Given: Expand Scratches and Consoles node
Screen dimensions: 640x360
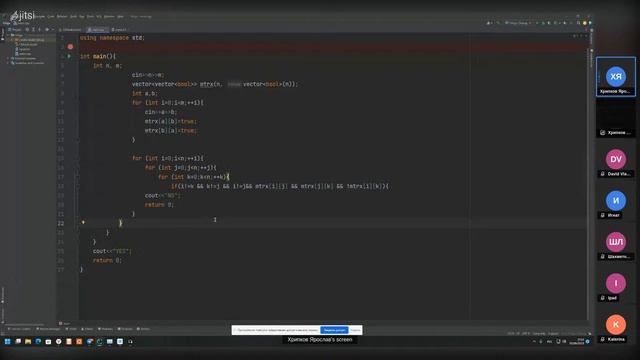Looking at the screenshot, I should pyautogui.click(x=9, y=63).
